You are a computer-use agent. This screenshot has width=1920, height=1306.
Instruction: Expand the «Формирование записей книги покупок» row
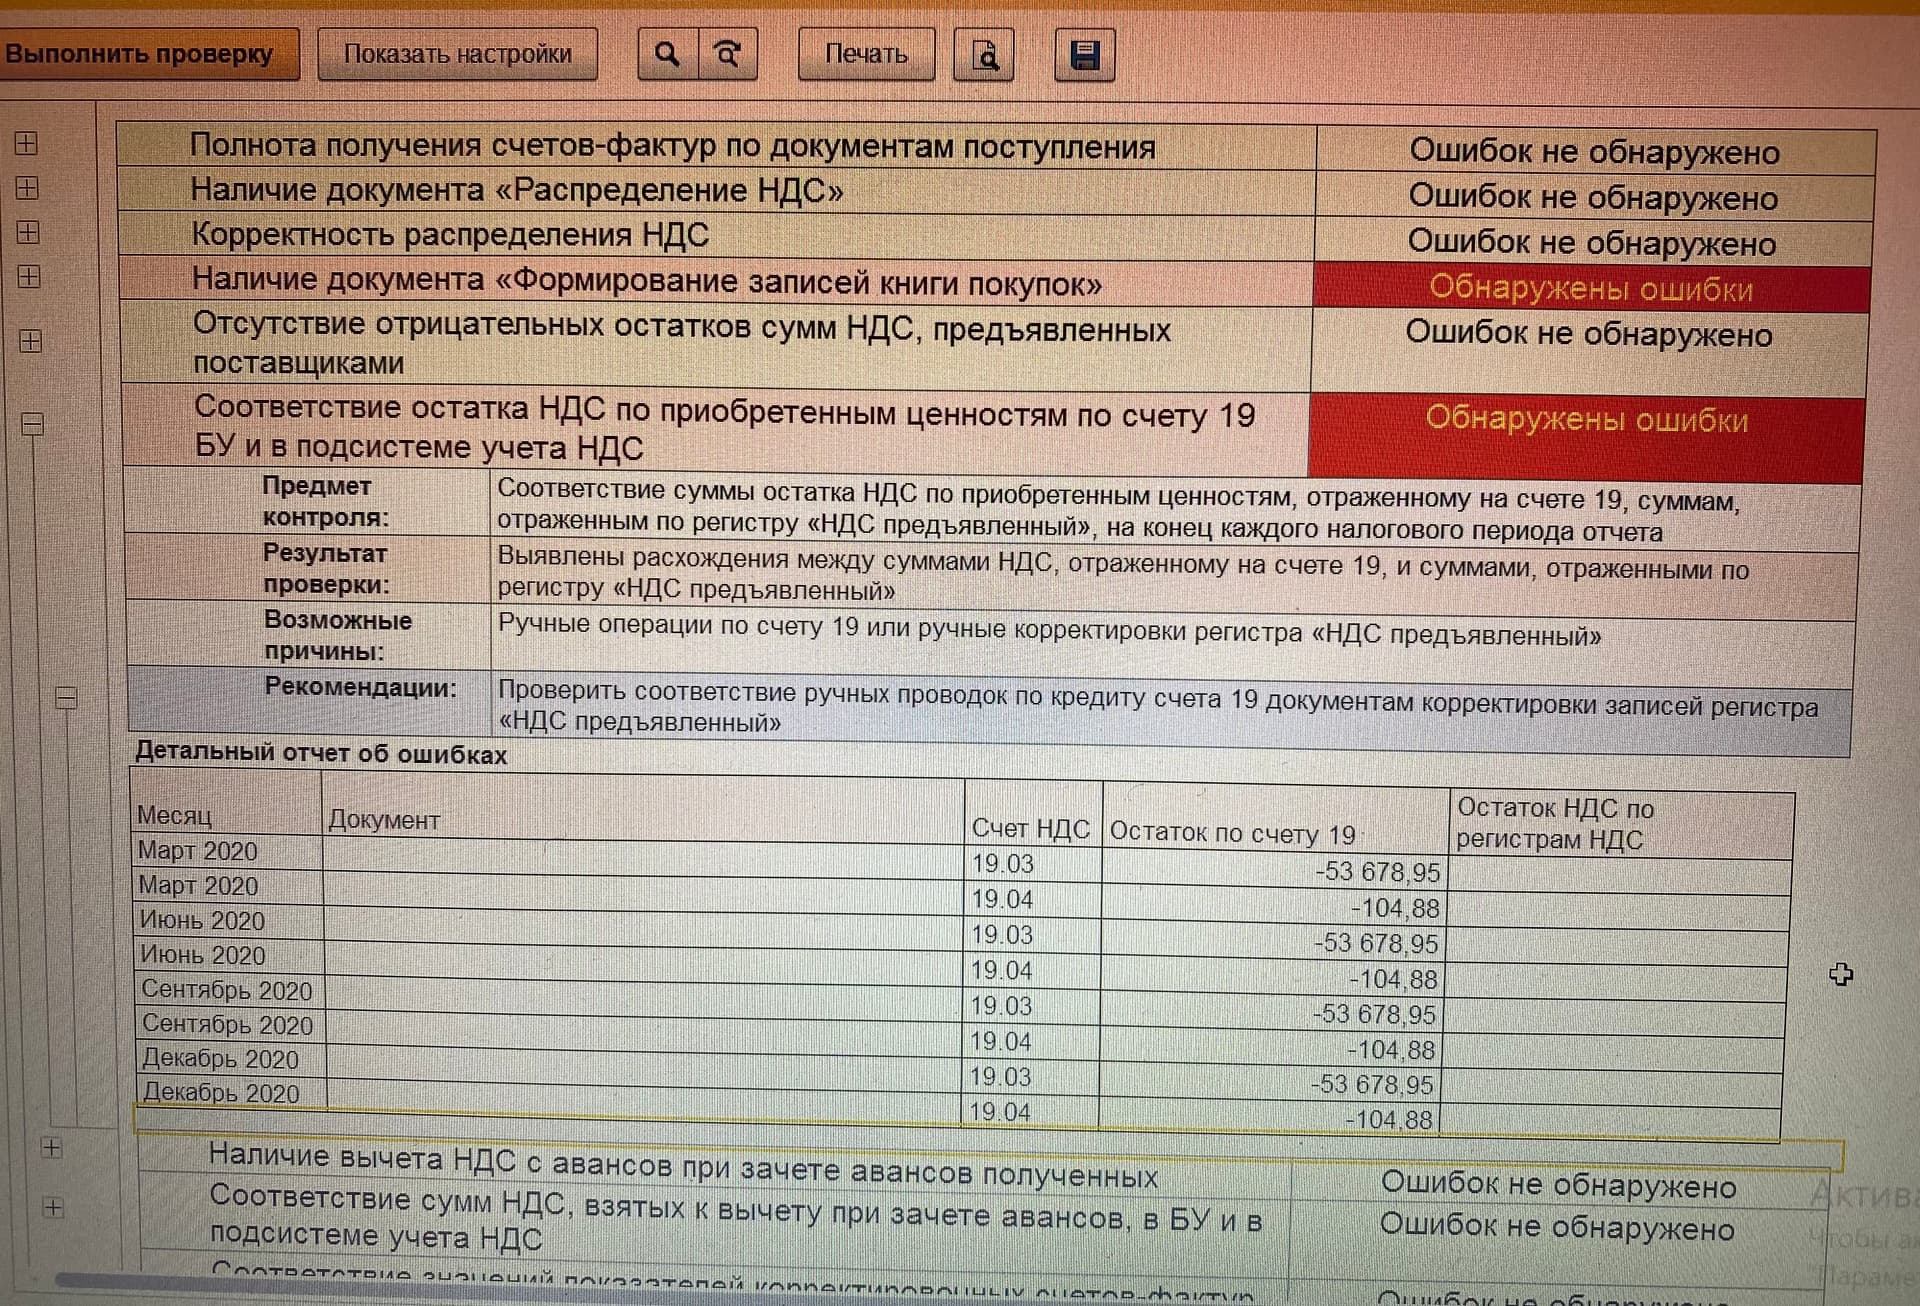click(30, 276)
